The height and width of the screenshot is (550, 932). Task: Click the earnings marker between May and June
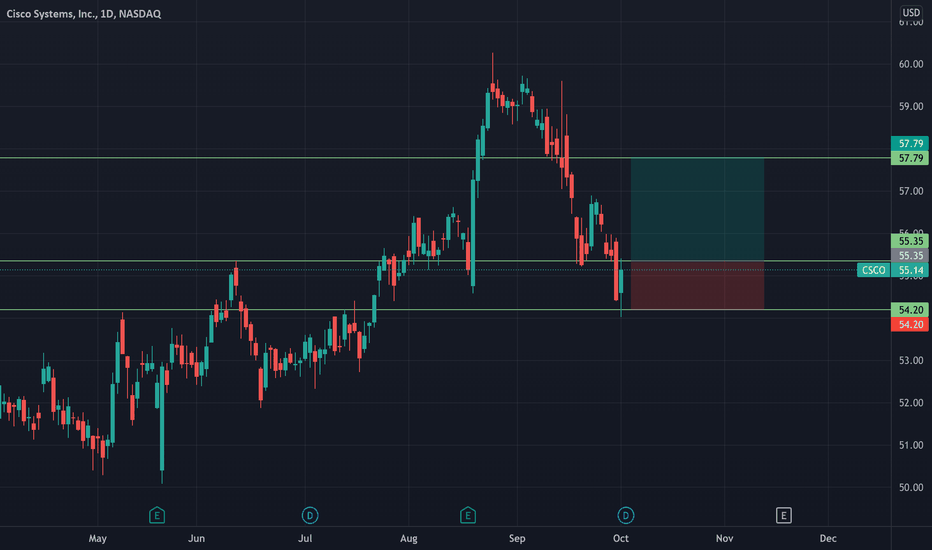pos(156,515)
